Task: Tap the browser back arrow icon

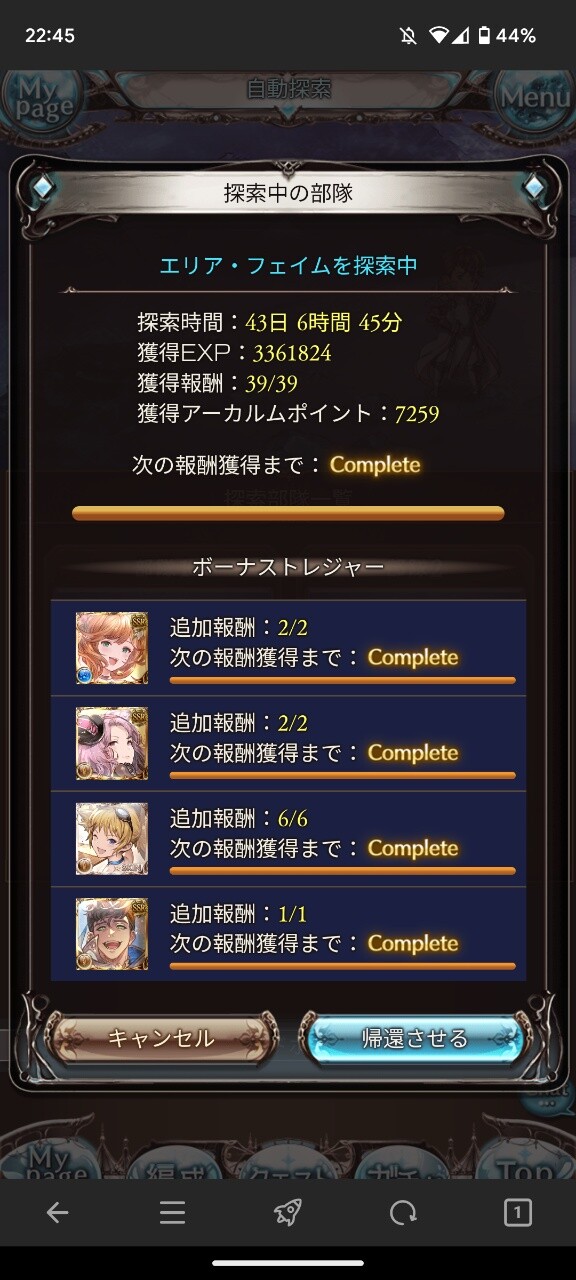Action: [x=57, y=1213]
